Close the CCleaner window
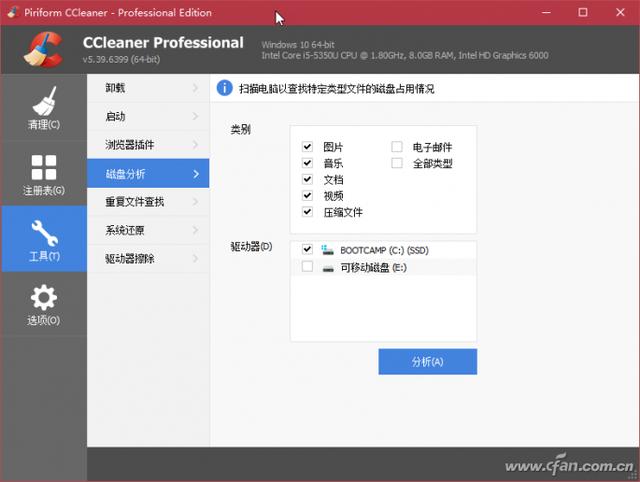Image resolution: width=640 pixels, height=482 pixels. click(620, 12)
